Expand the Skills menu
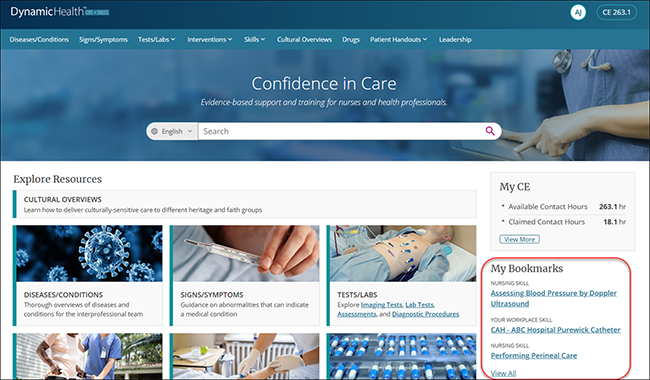Screen dimensions: 650x380 coord(255,39)
